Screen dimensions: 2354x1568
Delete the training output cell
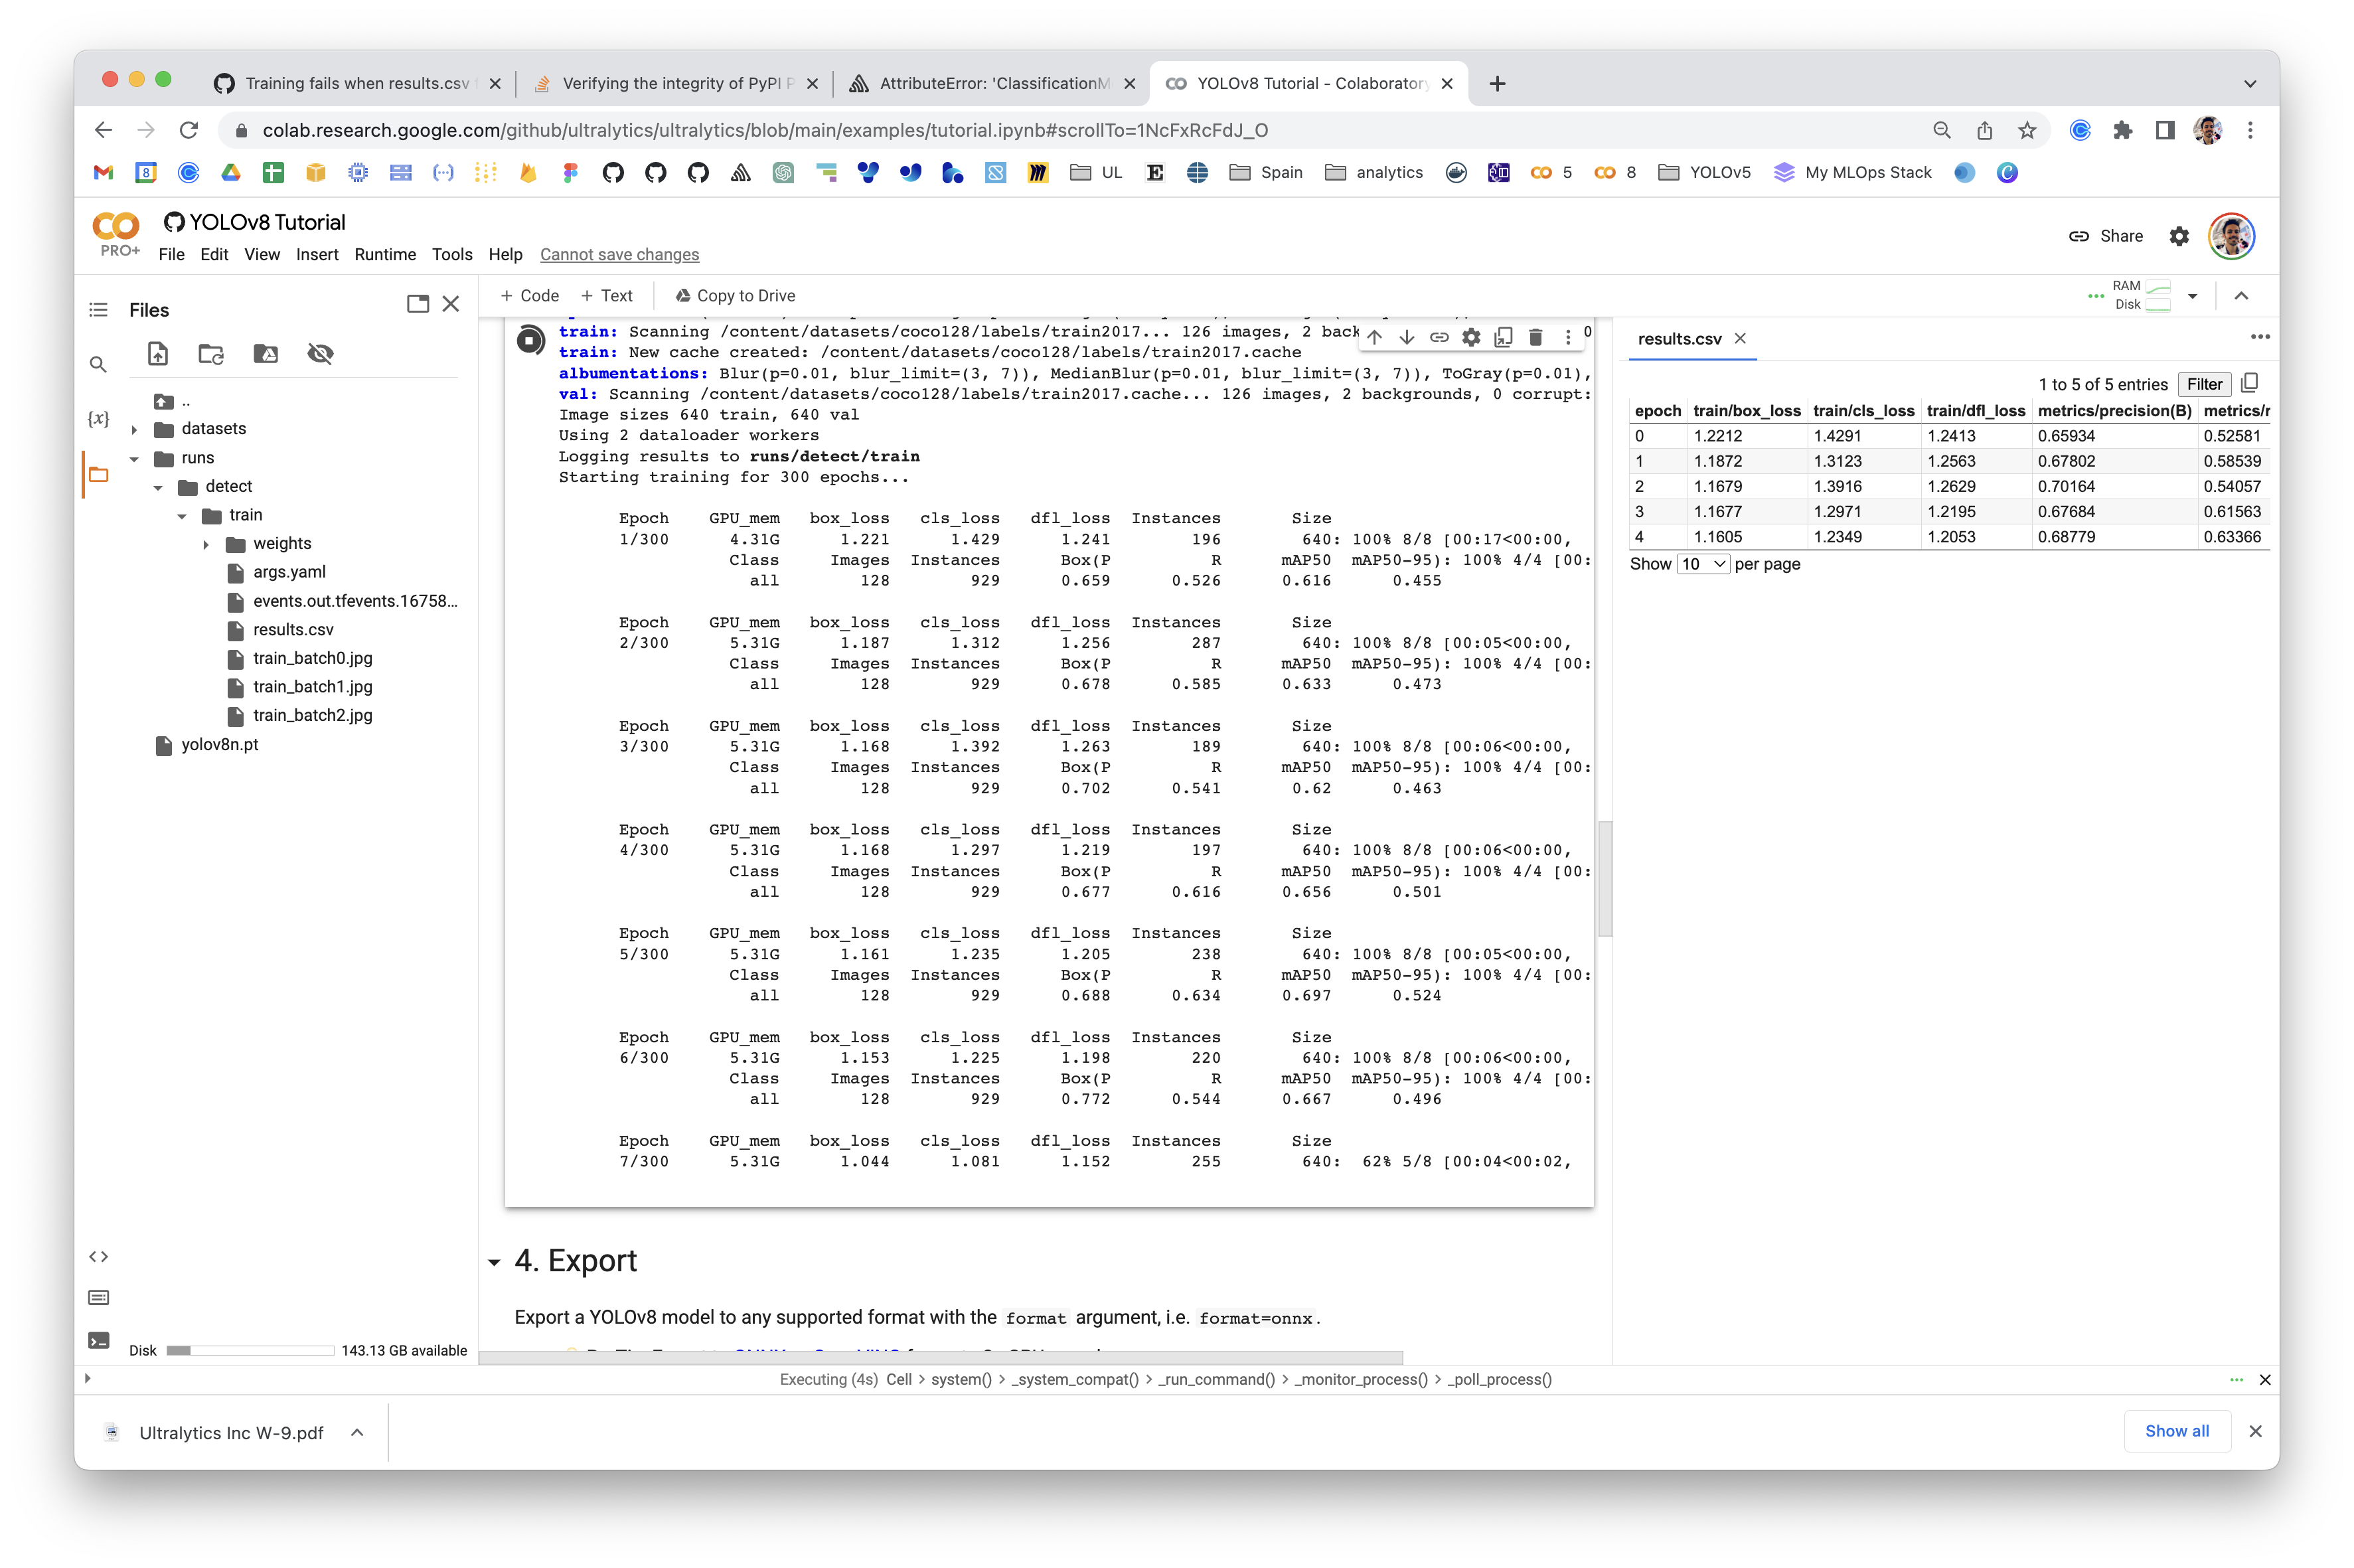tap(1536, 337)
